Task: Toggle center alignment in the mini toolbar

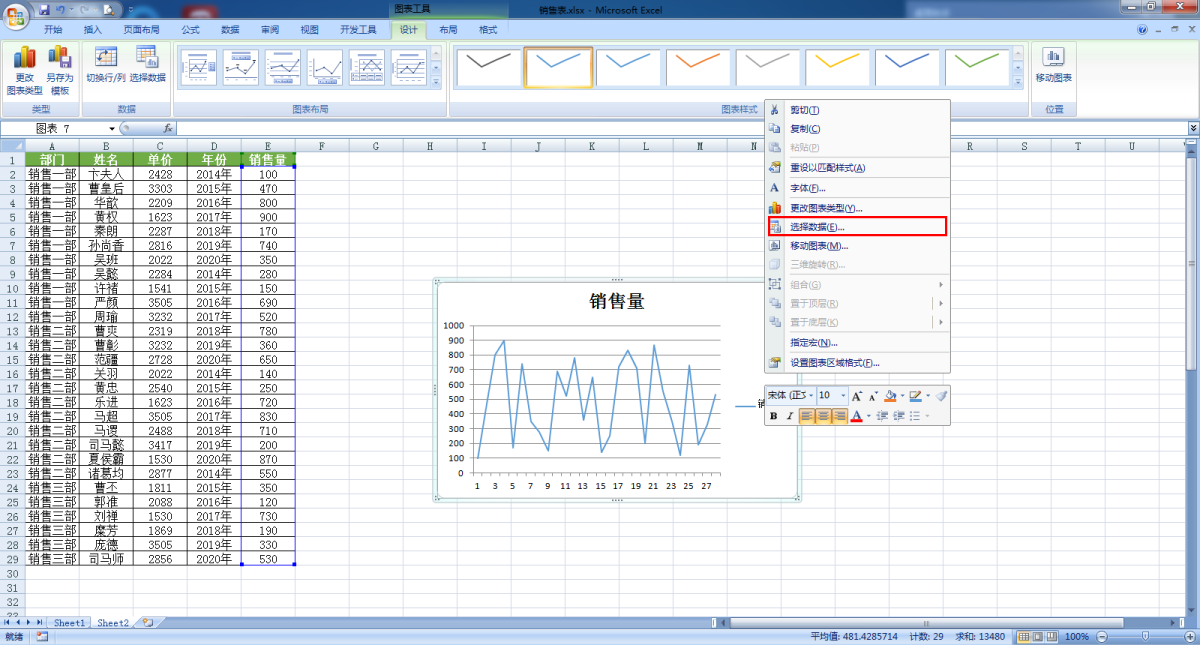Action: click(823, 416)
